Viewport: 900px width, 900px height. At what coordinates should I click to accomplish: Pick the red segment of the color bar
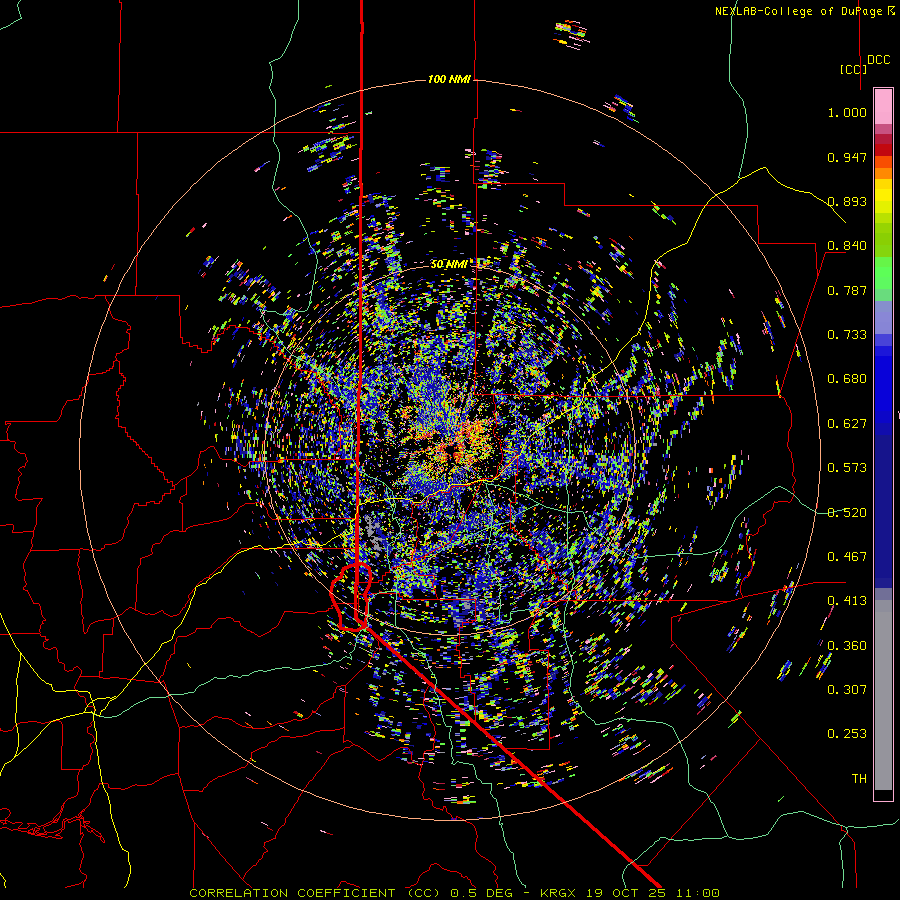[883, 149]
